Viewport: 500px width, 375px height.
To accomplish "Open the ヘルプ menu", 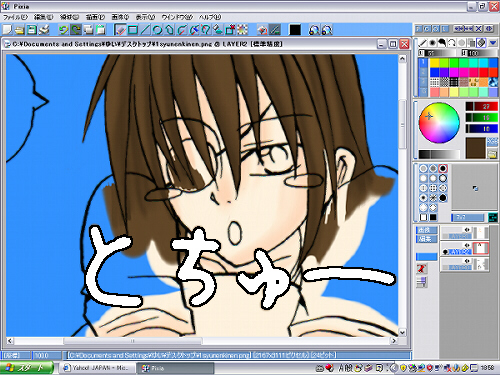I will (x=210, y=17).
